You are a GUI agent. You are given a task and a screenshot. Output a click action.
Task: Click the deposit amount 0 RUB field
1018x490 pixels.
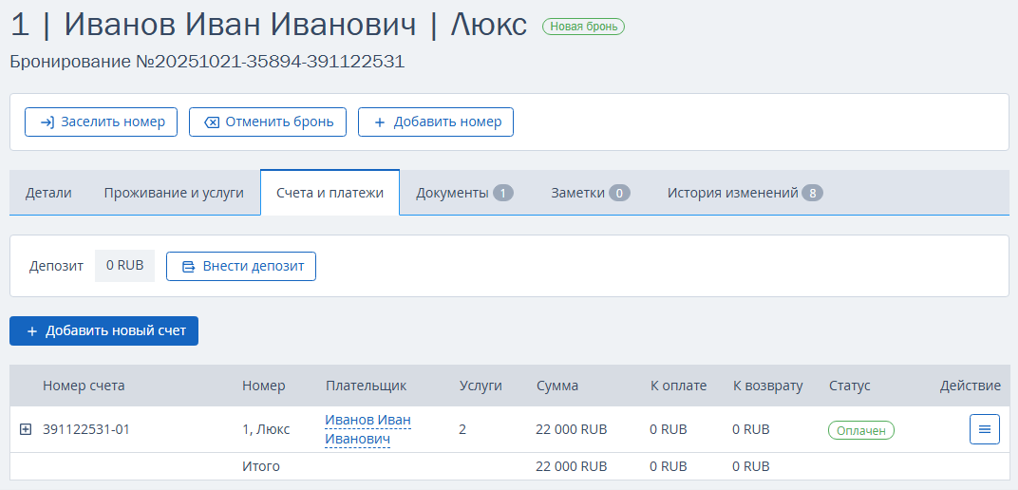tap(125, 266)
